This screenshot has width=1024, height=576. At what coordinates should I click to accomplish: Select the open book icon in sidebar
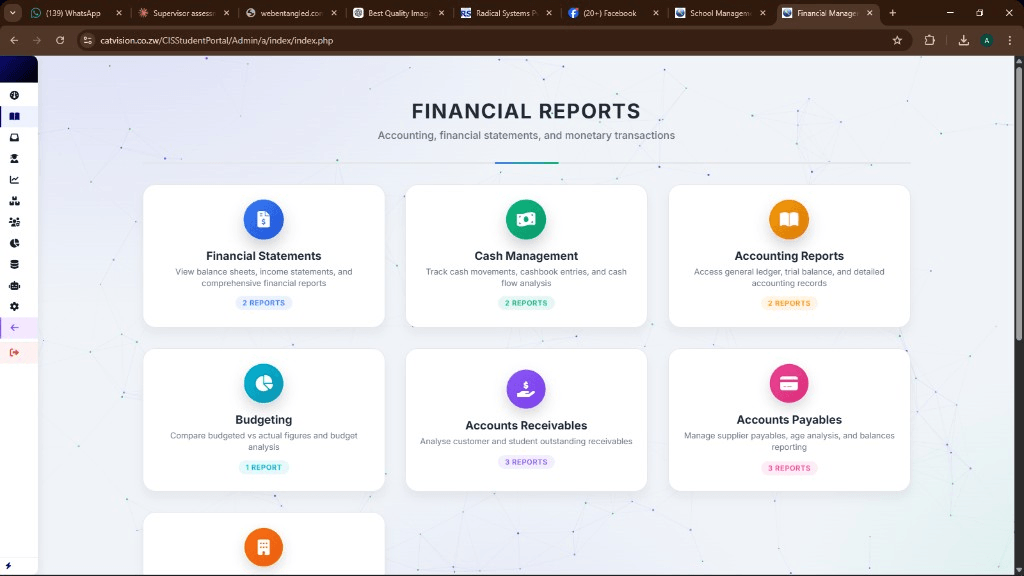coord(14,116)
